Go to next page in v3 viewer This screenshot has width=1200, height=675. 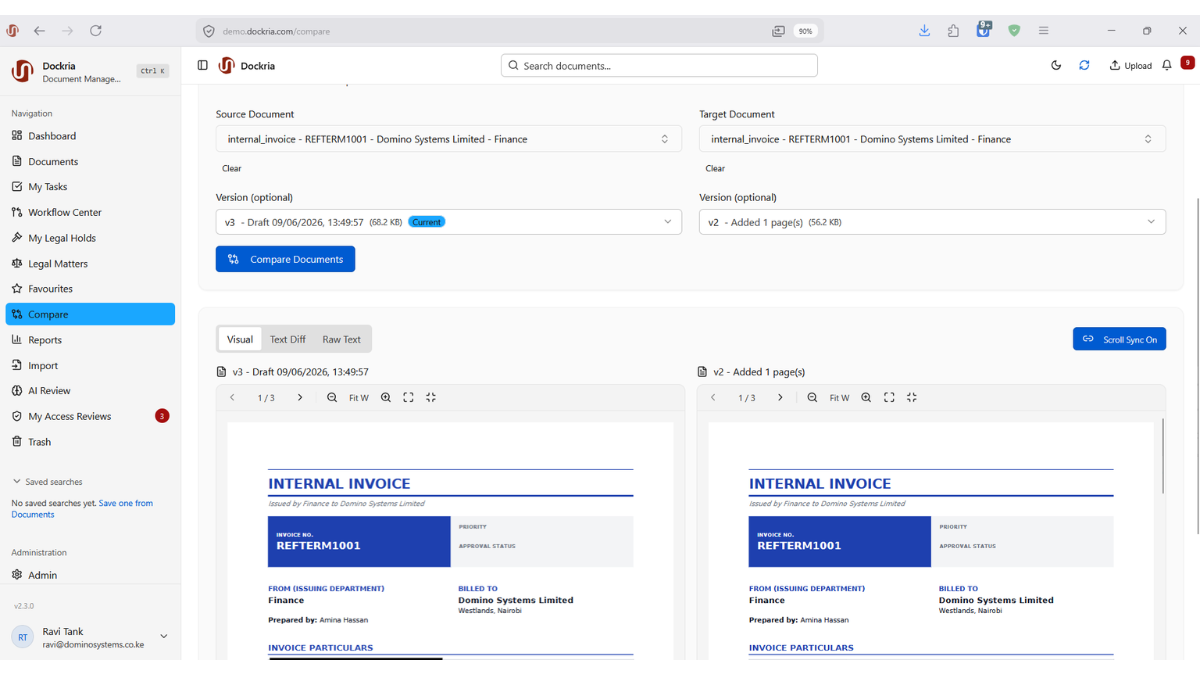tap(299, 397)
